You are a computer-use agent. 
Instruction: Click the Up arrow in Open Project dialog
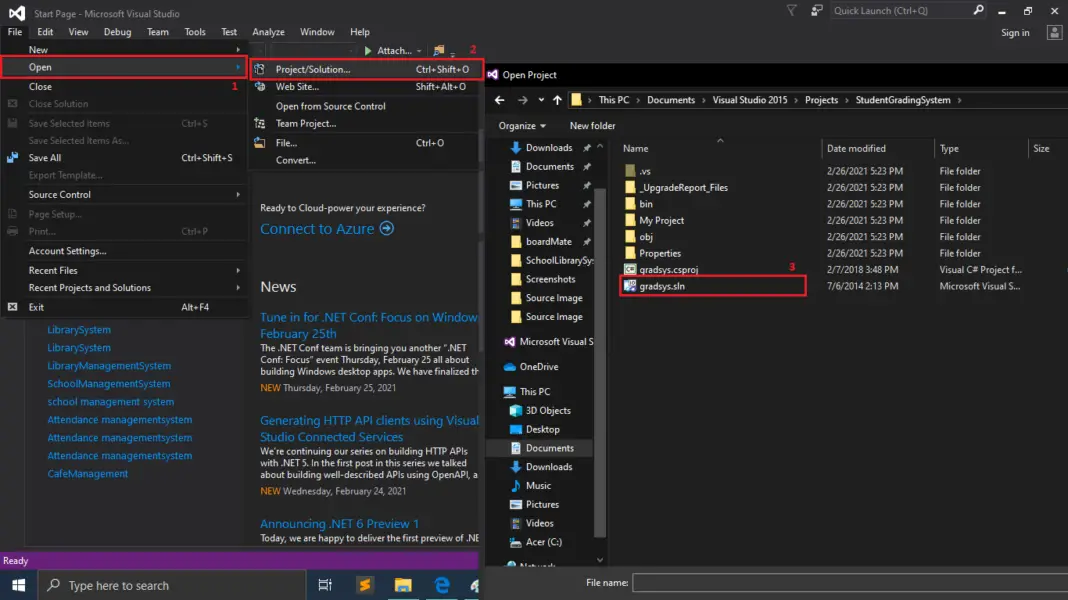coord(557,100)
